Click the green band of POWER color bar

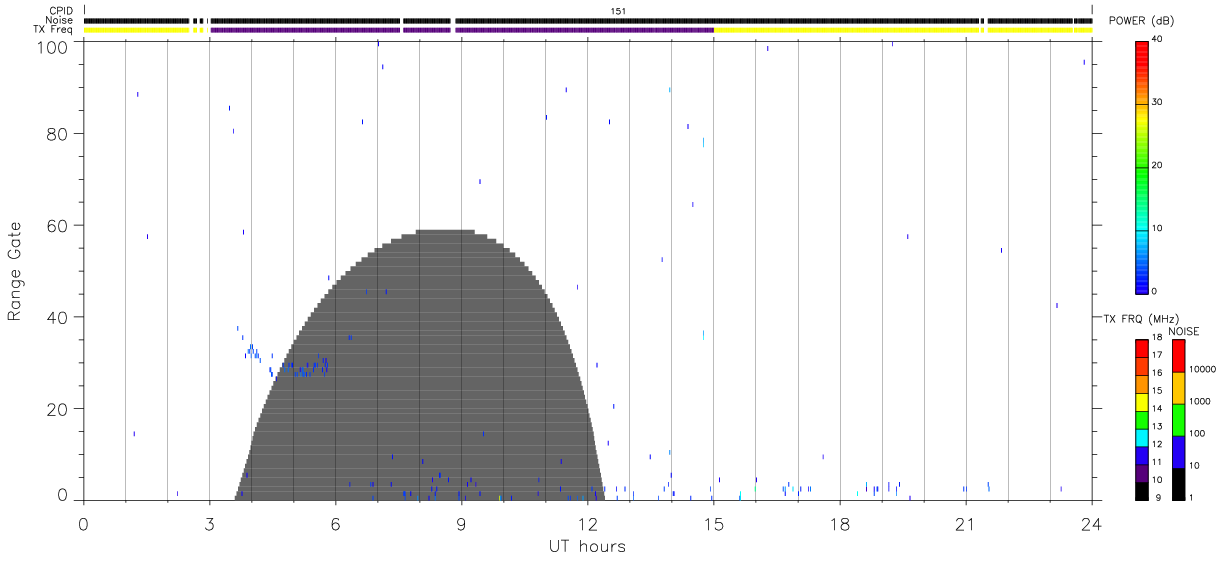[1141, 166]
